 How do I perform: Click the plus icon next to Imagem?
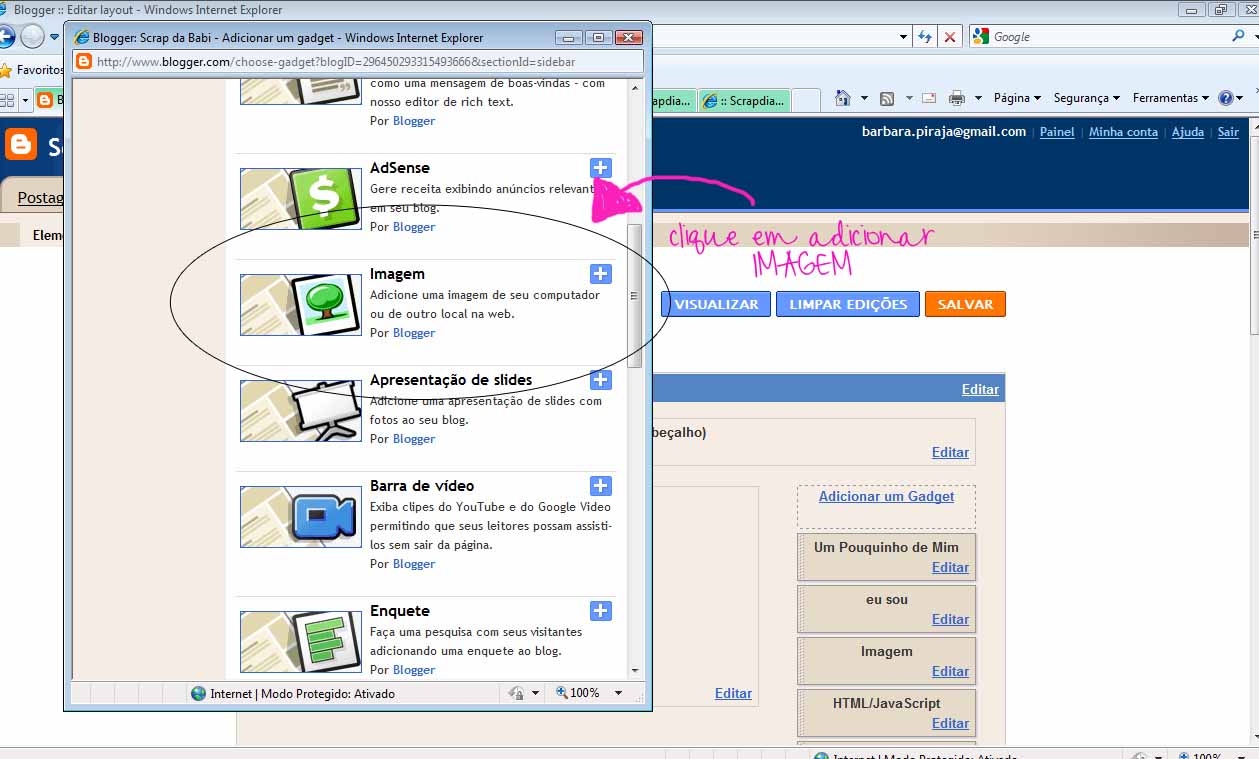pyautogui.click(x=600, y=274)
